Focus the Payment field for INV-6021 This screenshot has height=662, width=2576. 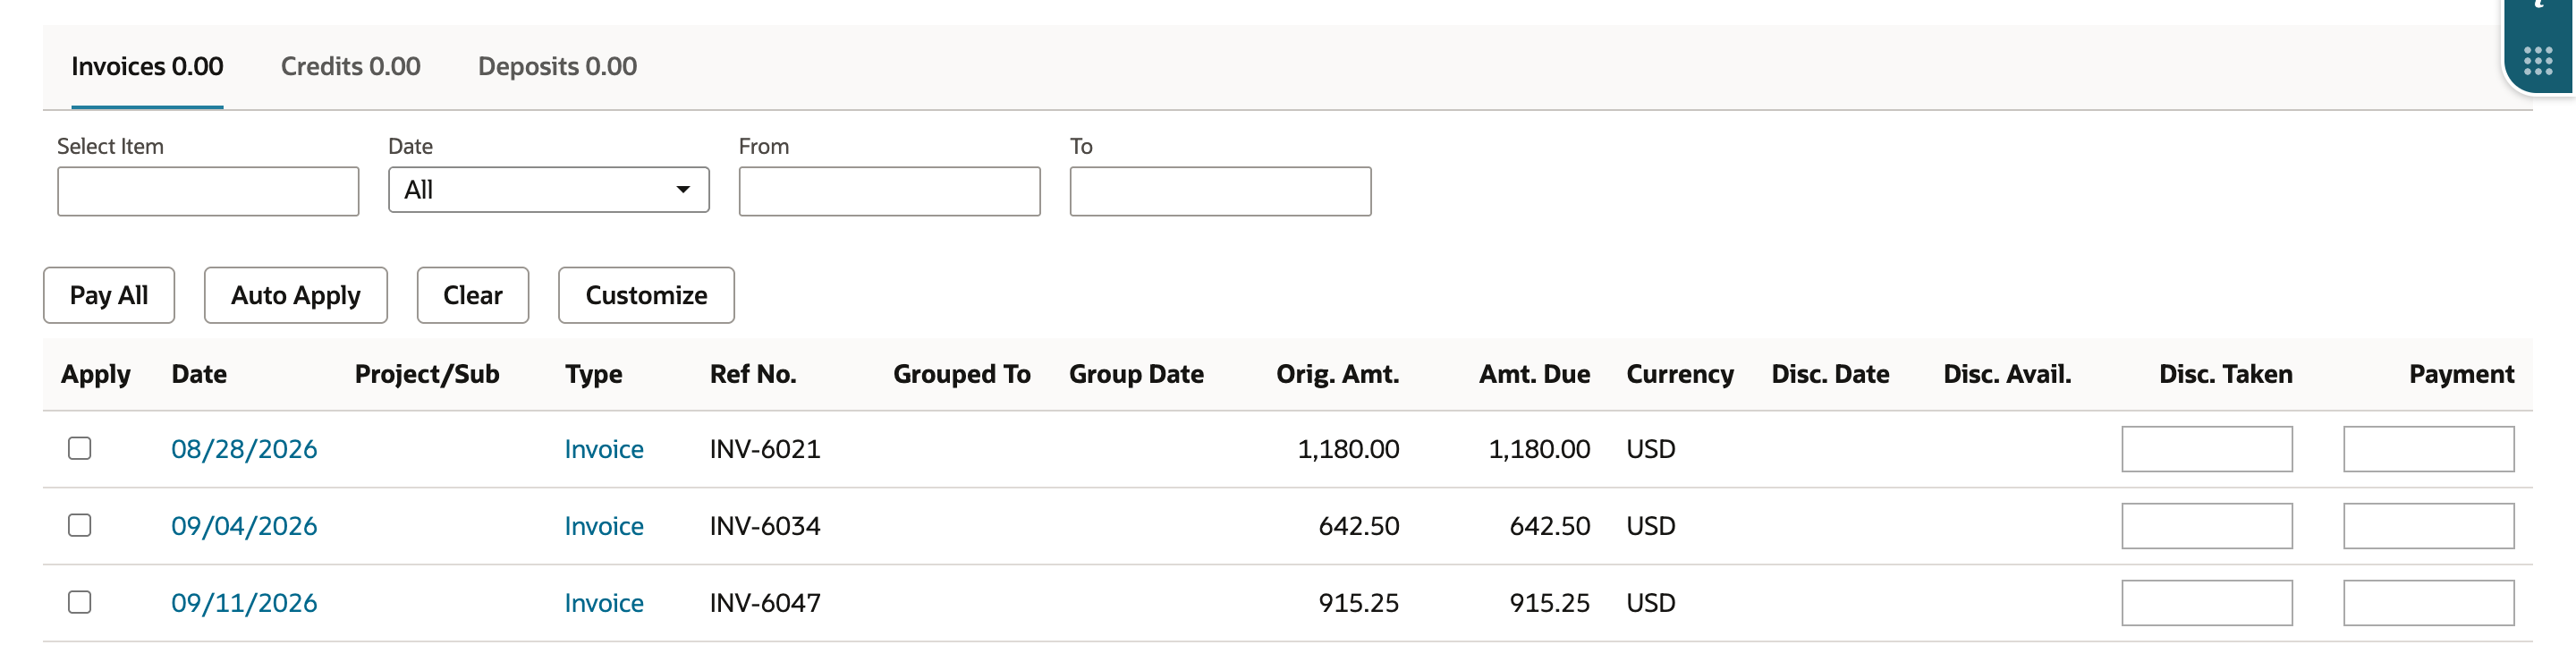(2429, 449)
